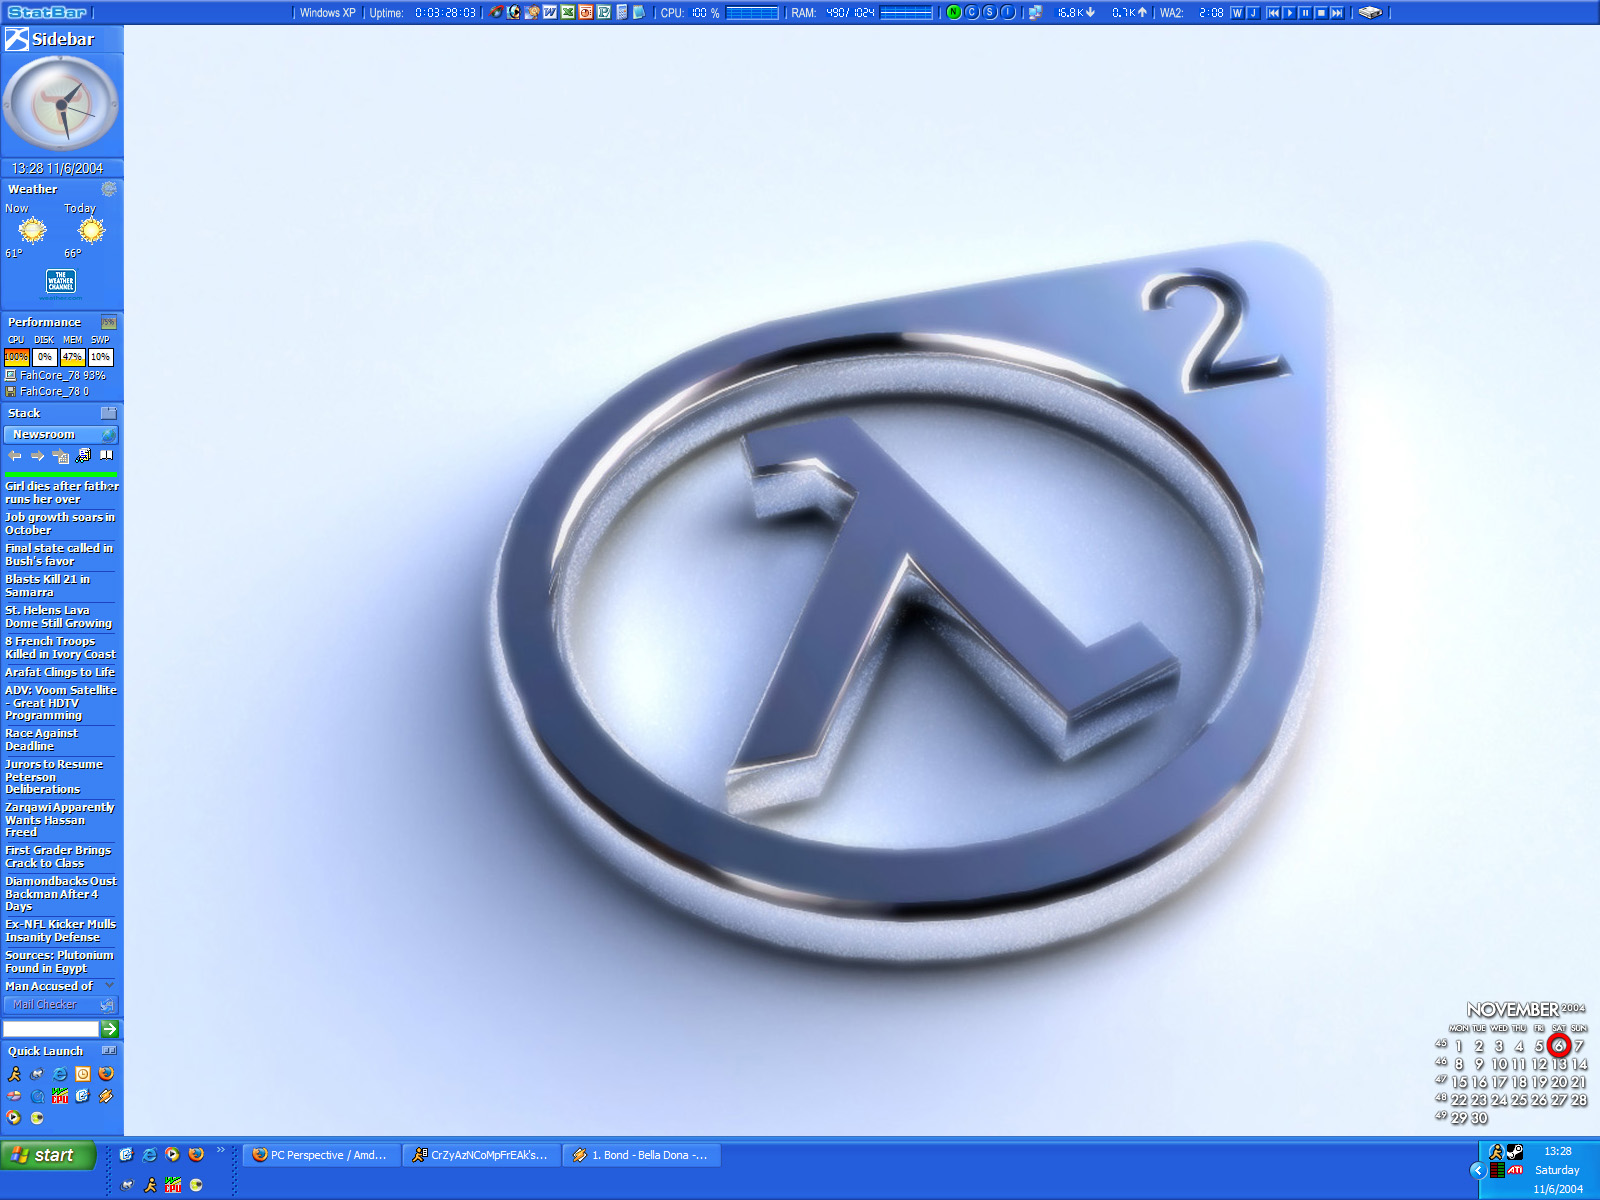Click Winamp previous track button in StatBar

click(1273, 12)
